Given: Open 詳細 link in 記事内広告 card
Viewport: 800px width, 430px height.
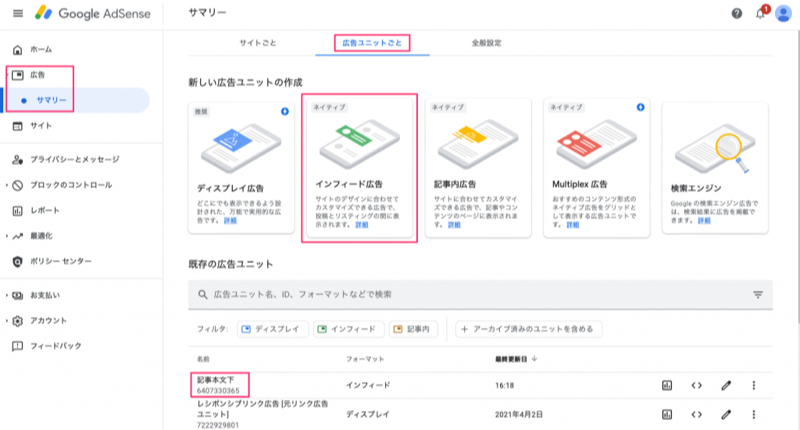Looking at the screenshot, I should coord(454,225).
